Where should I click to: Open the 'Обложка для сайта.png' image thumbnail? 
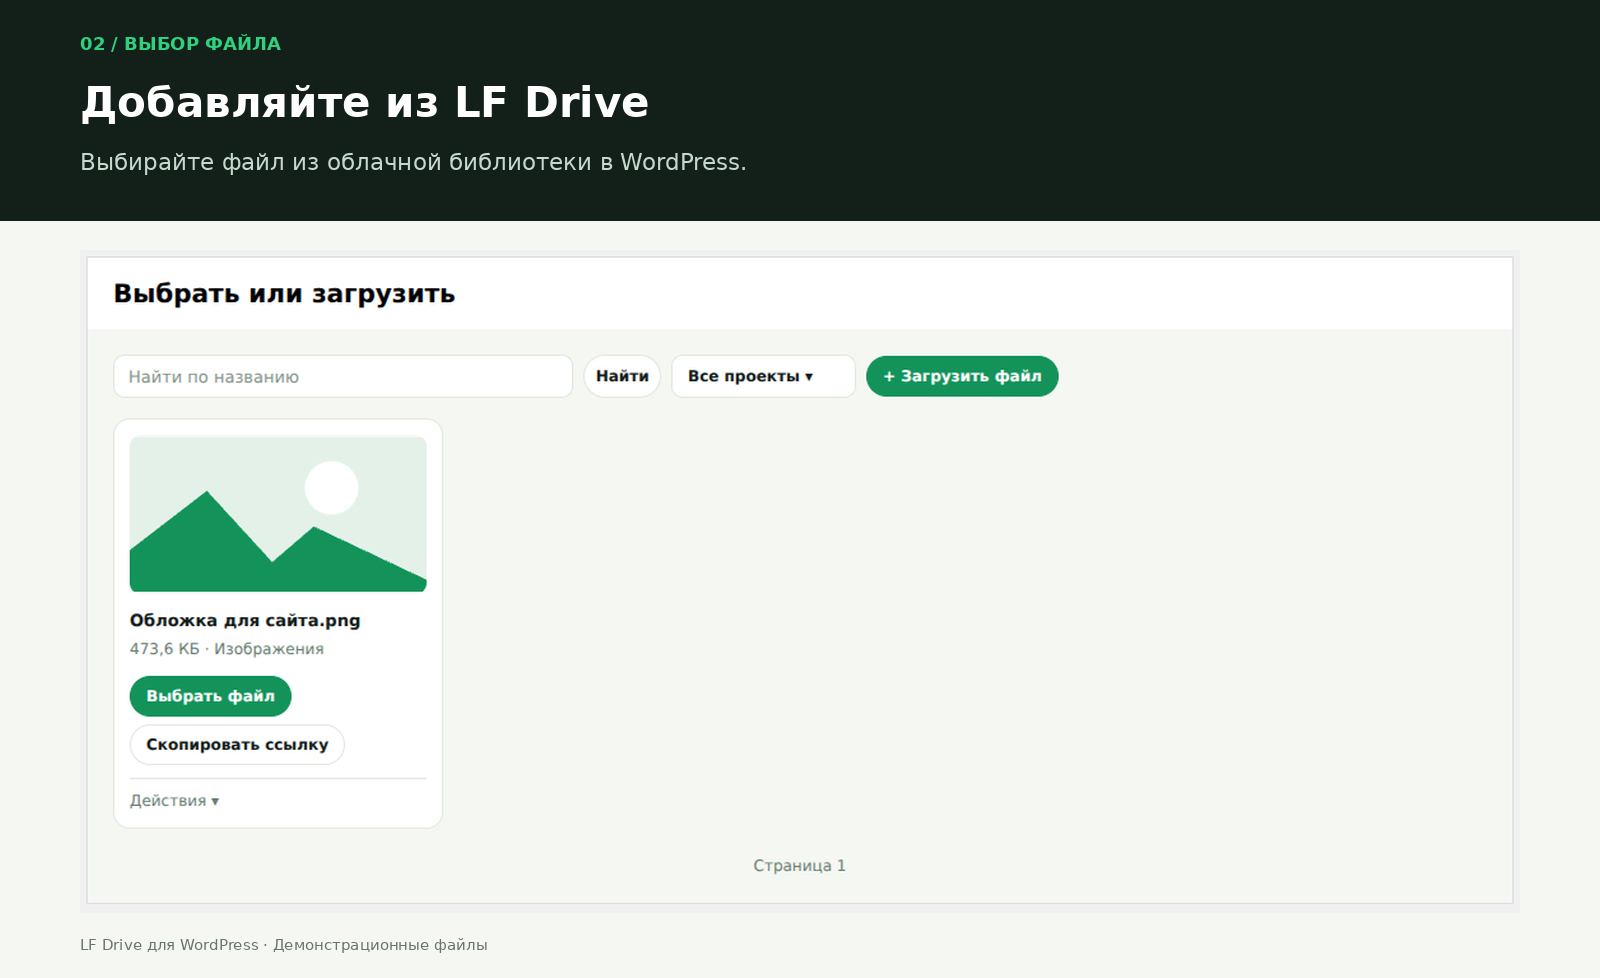pos(278,514)
